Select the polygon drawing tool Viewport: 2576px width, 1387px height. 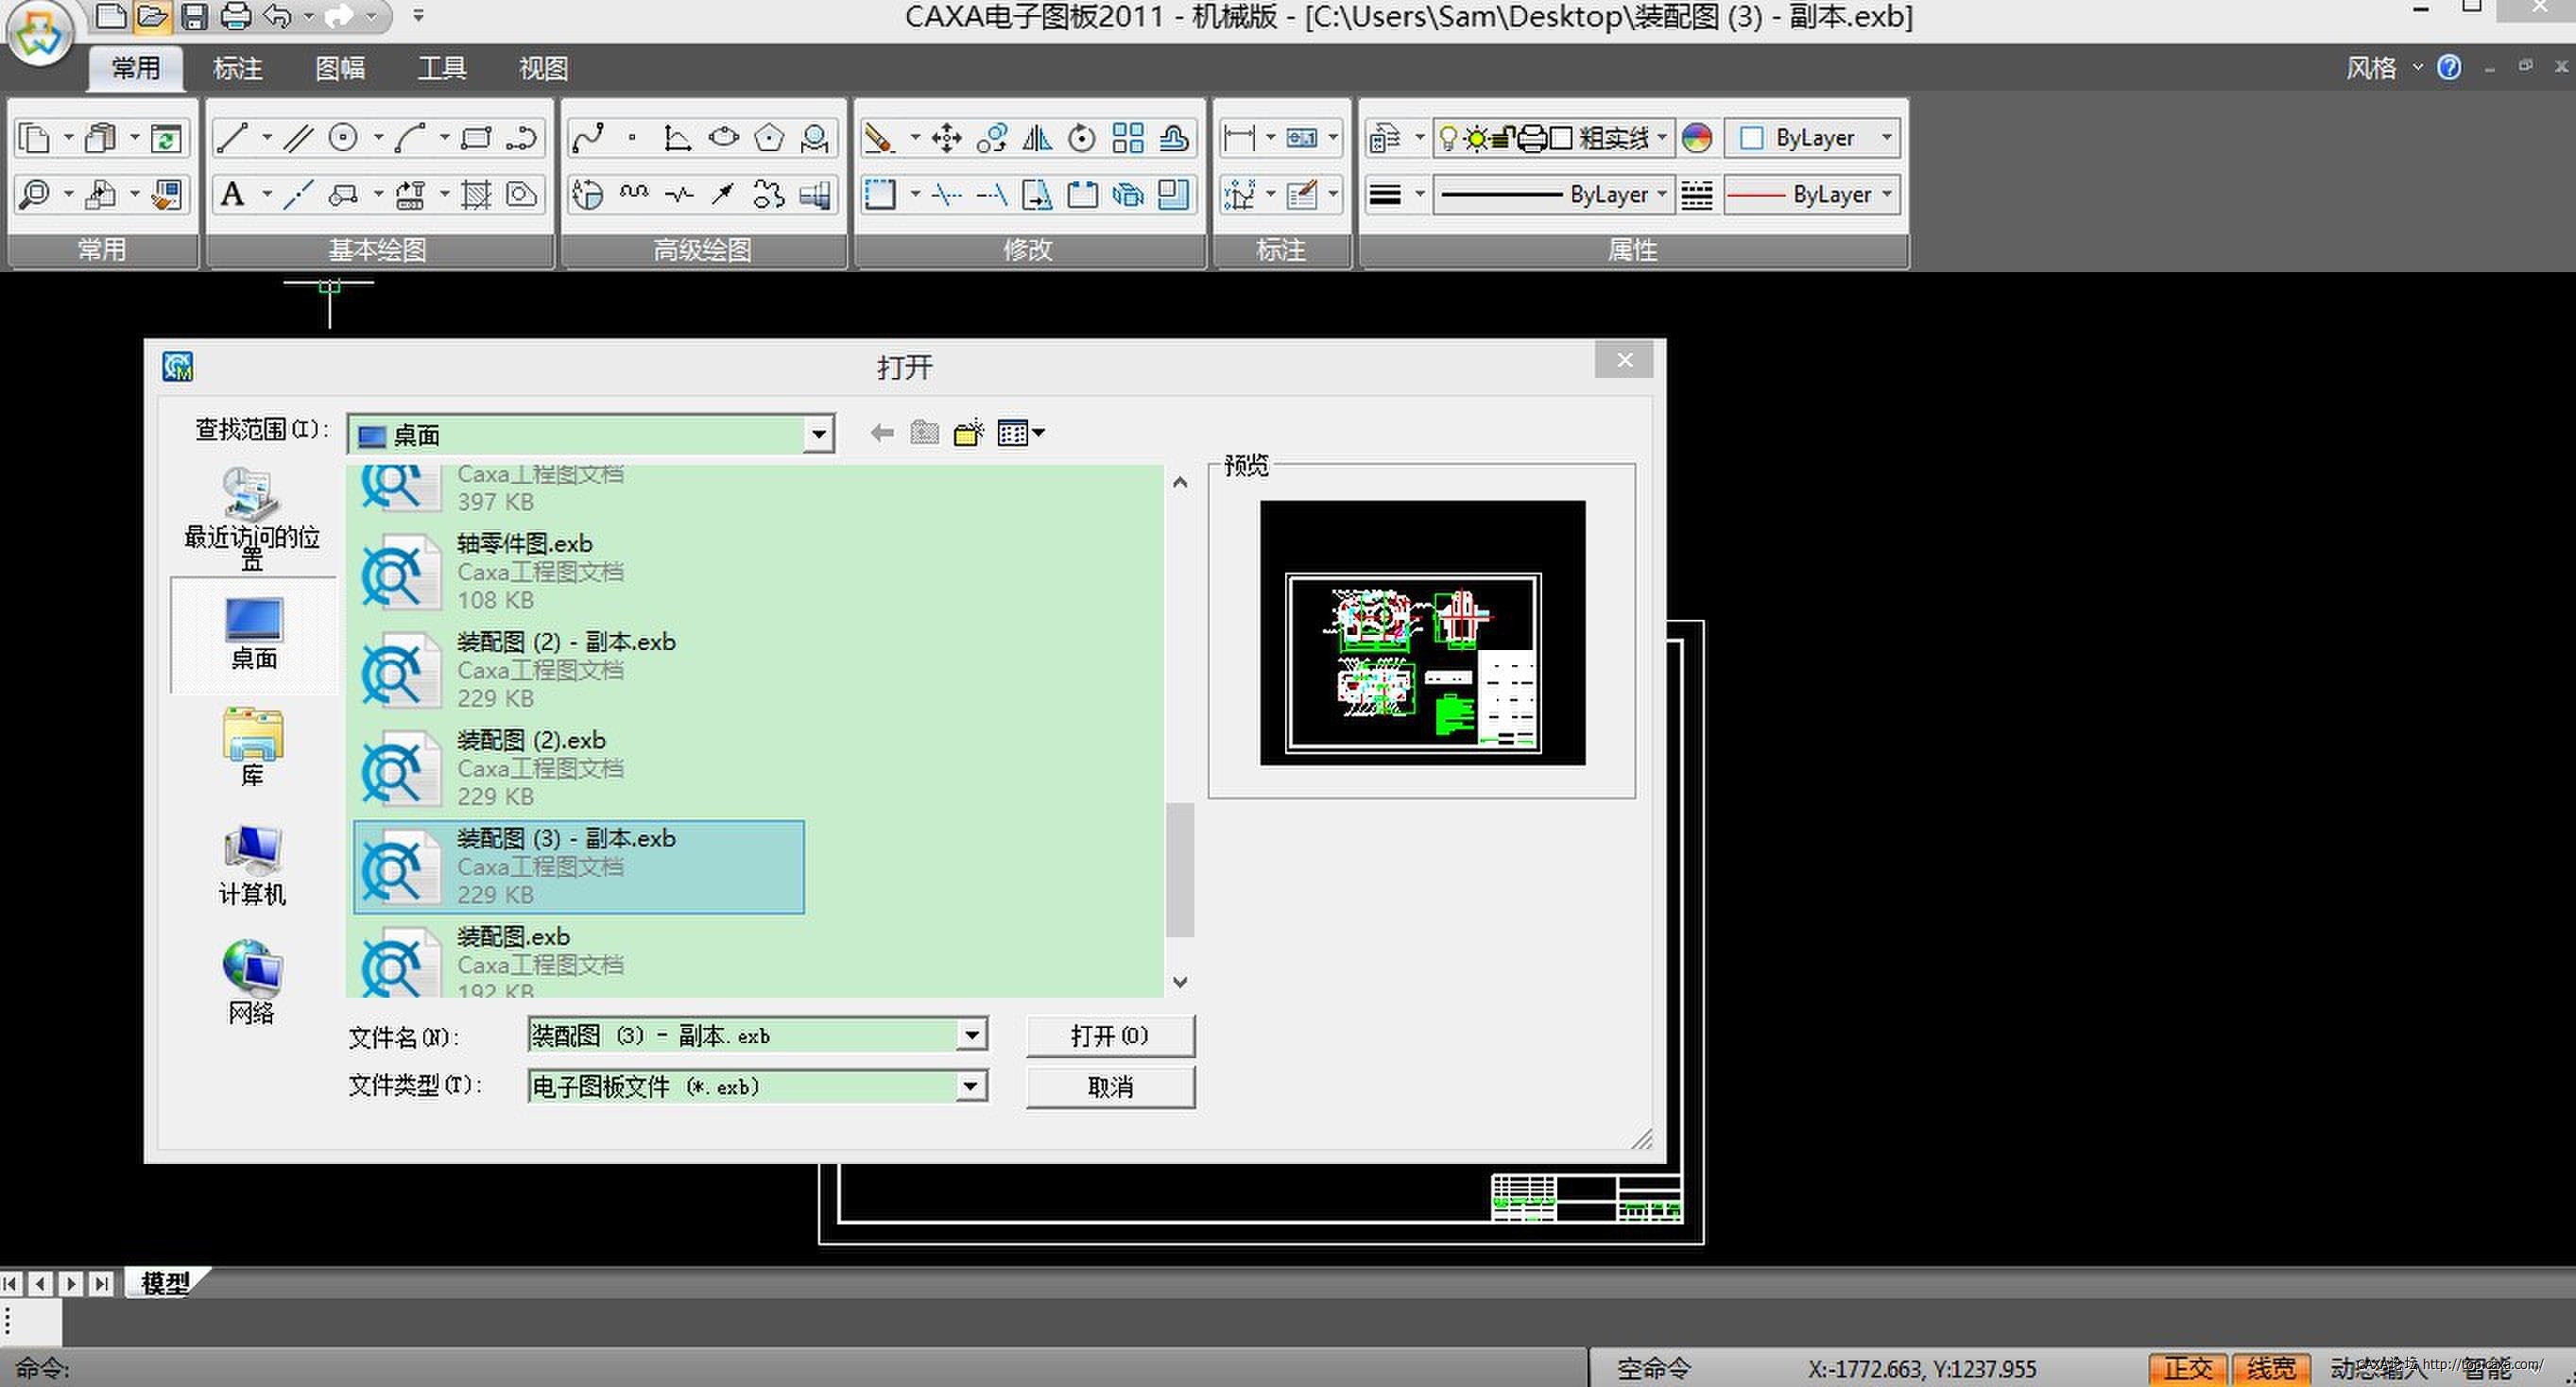pos(769,137)
